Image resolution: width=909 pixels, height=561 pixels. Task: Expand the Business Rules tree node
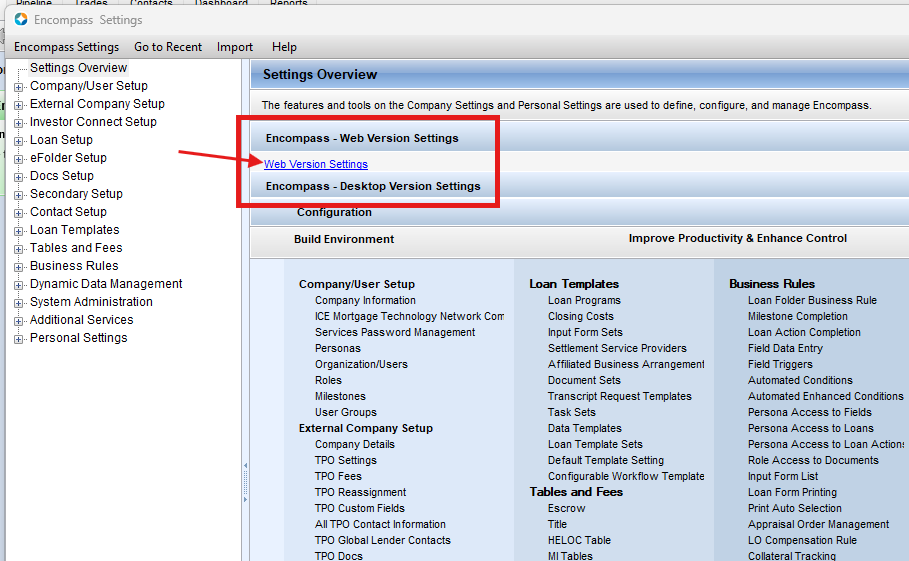point(19,267)
